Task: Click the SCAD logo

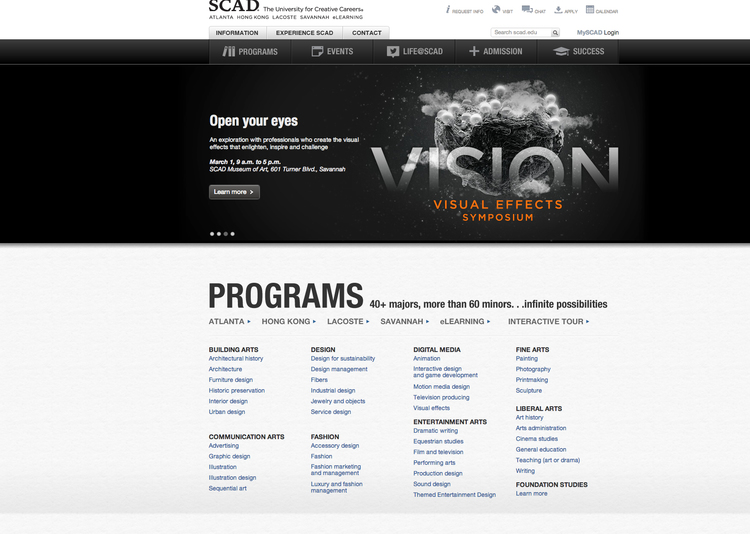Action: (x=234, y=6)
